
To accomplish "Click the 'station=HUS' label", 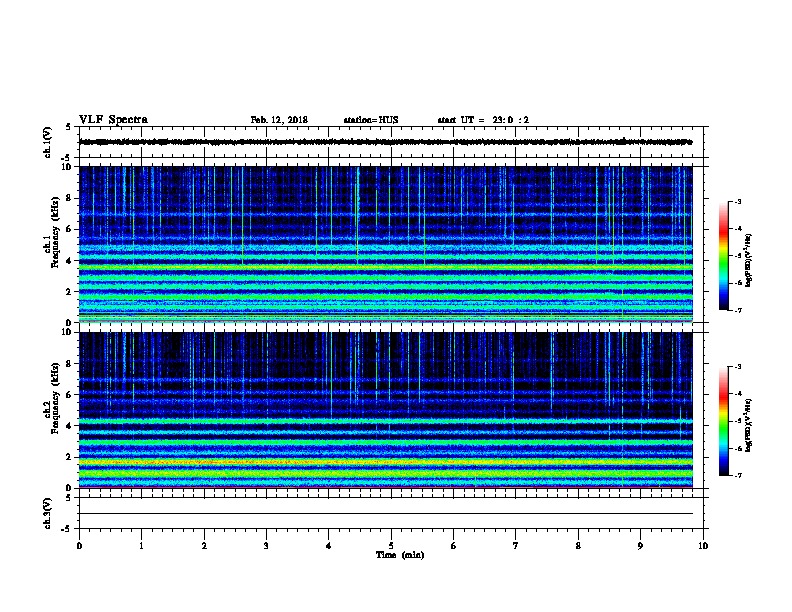I will (x=371, y=120).
